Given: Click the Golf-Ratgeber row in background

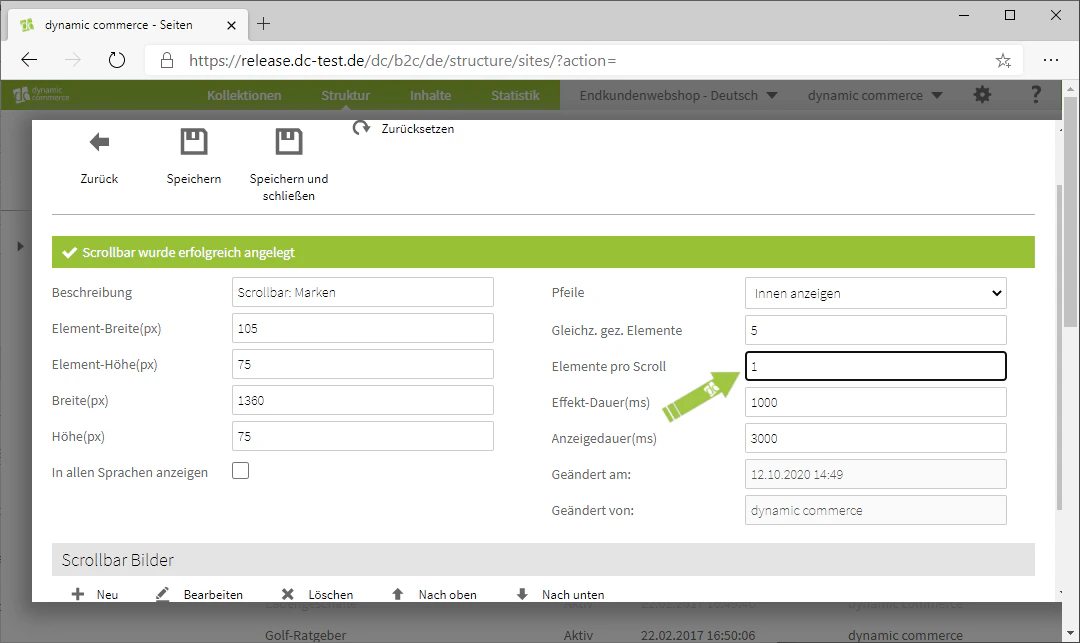Looking at the screenshot, I should point(306,635).
